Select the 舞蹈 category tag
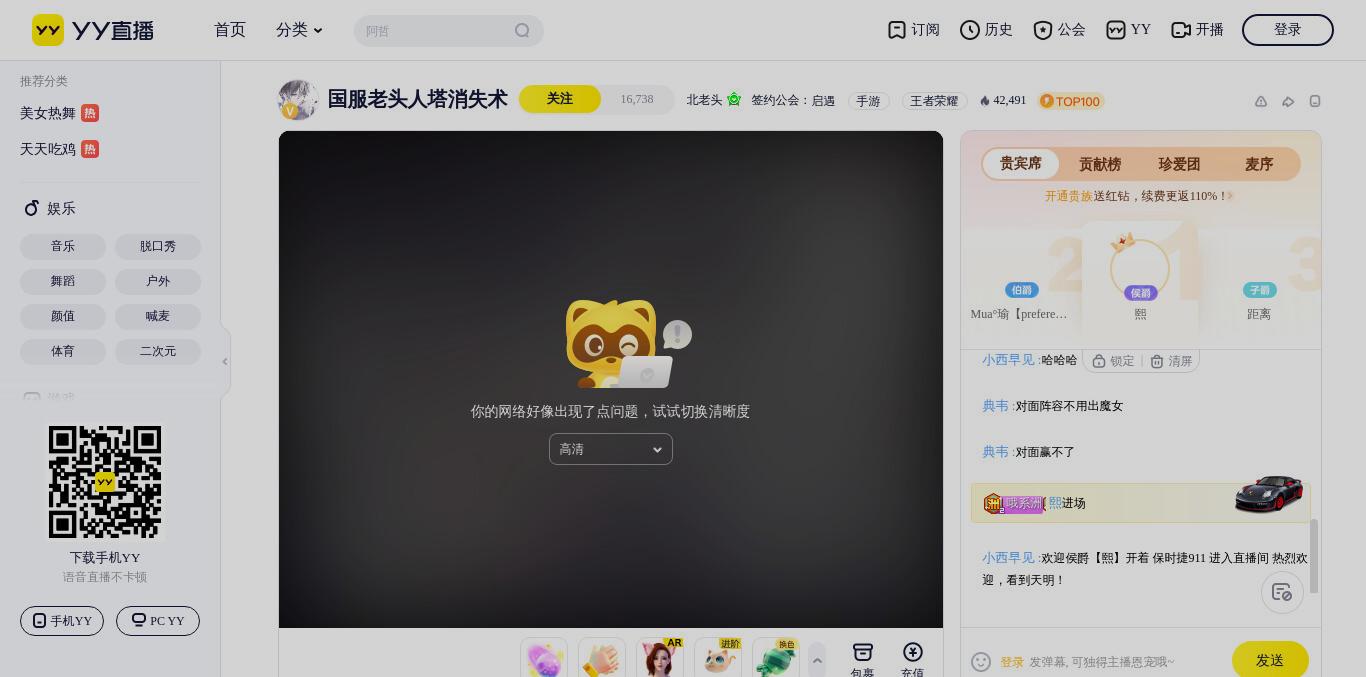The width and height of the screenshot is (1366, 677). [63, 281]
